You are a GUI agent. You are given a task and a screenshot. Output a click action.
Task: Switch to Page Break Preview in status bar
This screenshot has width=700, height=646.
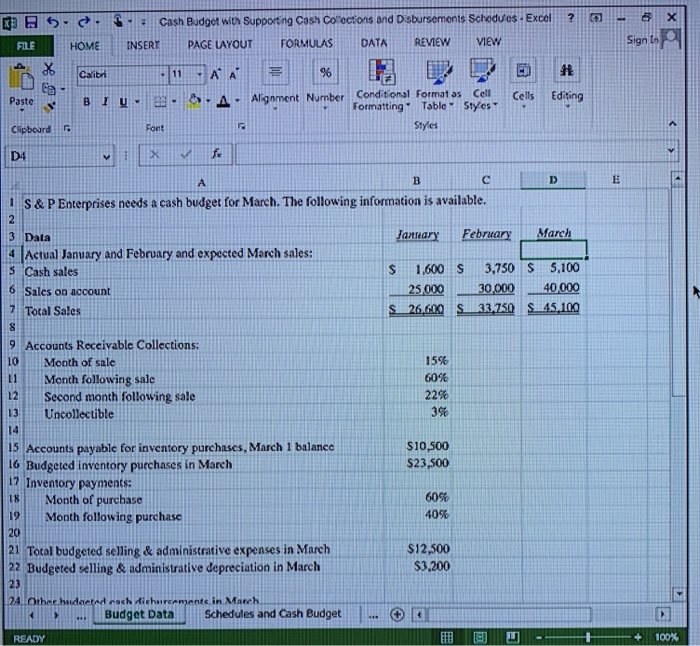(512, 637)
